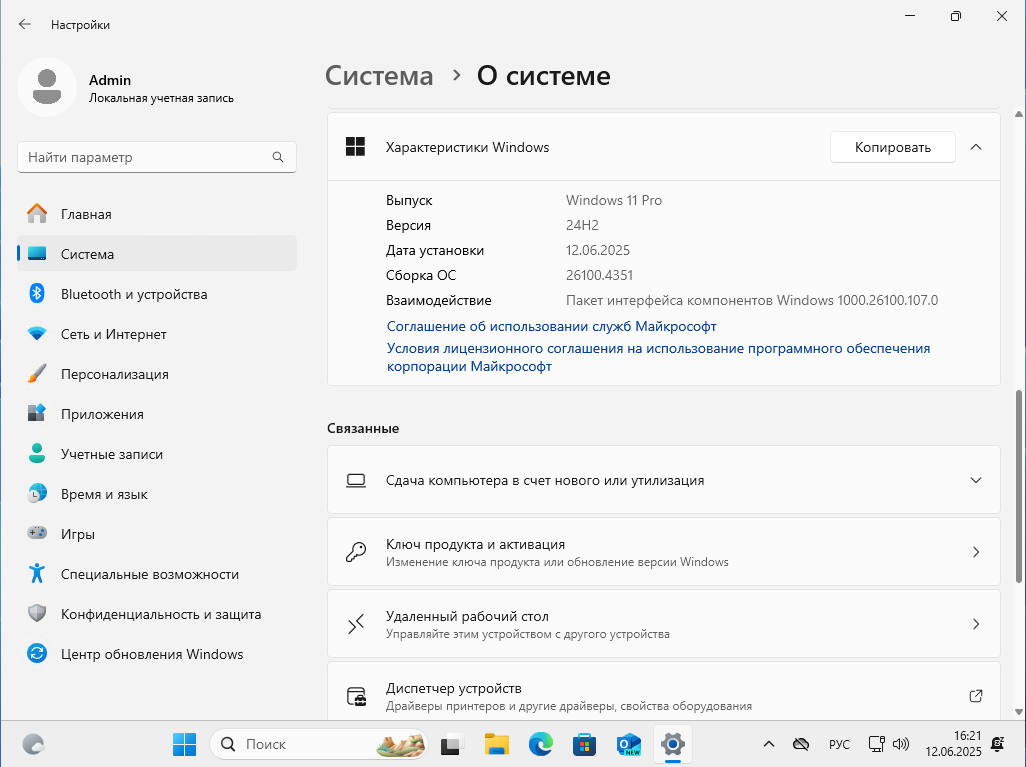
Task: Click the Найти параметр search field
Action: (x=157, y=157)
